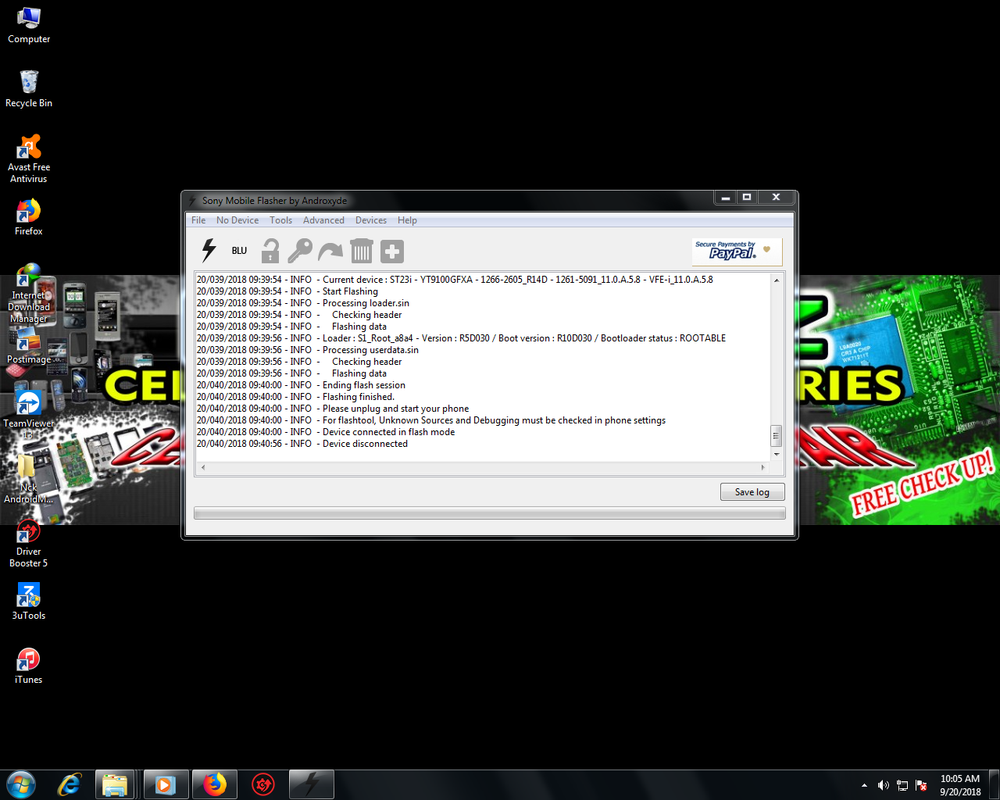Select log line 'Flashing finished.'
The image size is (1000, 800).
pos(295,397)
